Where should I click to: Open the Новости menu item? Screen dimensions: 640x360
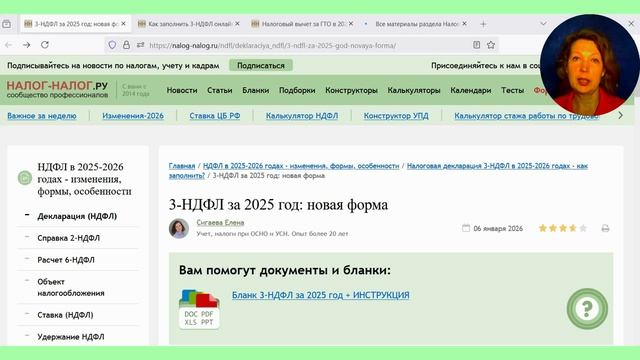coord(182,90)
